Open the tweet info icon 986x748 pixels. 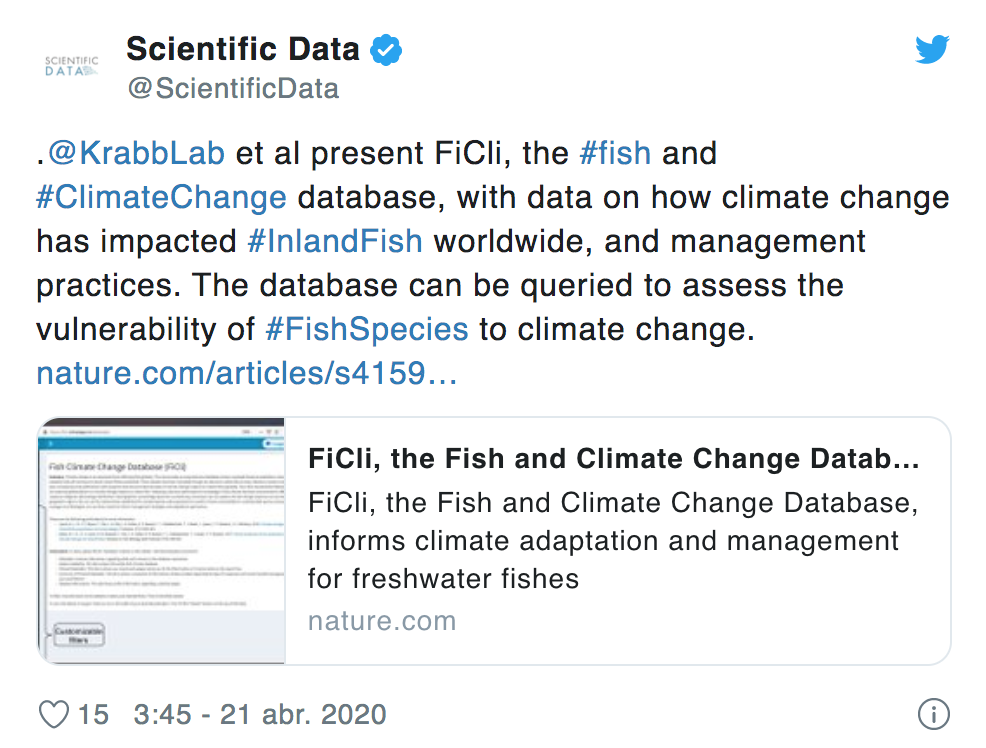click(932, 715)
